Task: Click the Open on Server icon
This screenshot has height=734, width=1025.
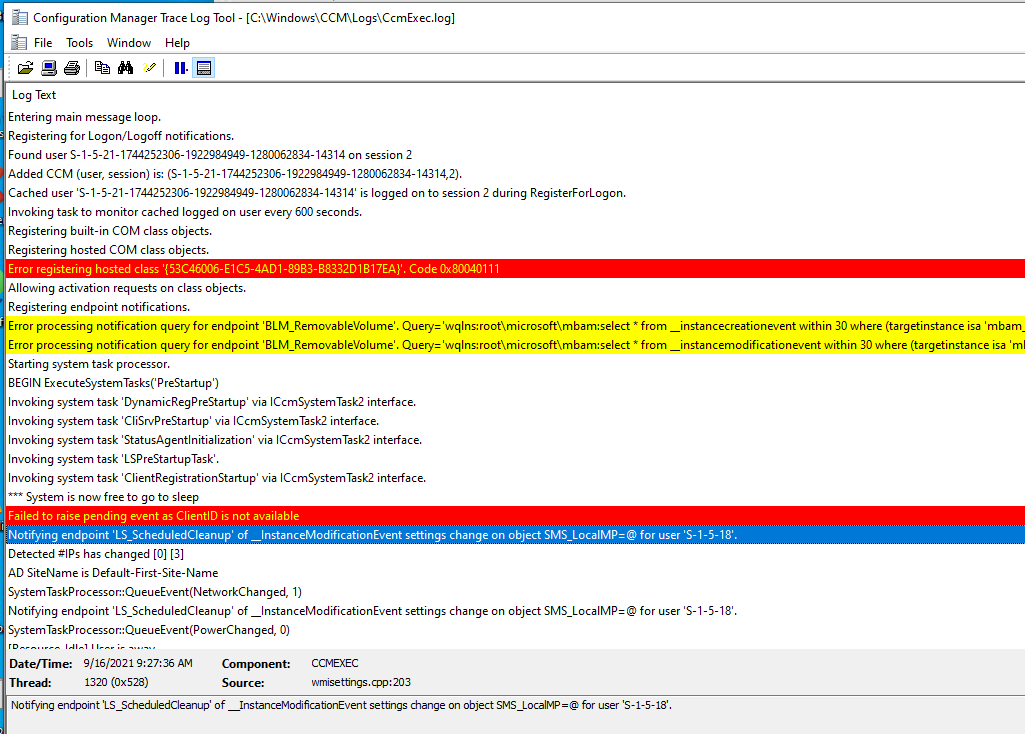Action: tap(49, 68)
